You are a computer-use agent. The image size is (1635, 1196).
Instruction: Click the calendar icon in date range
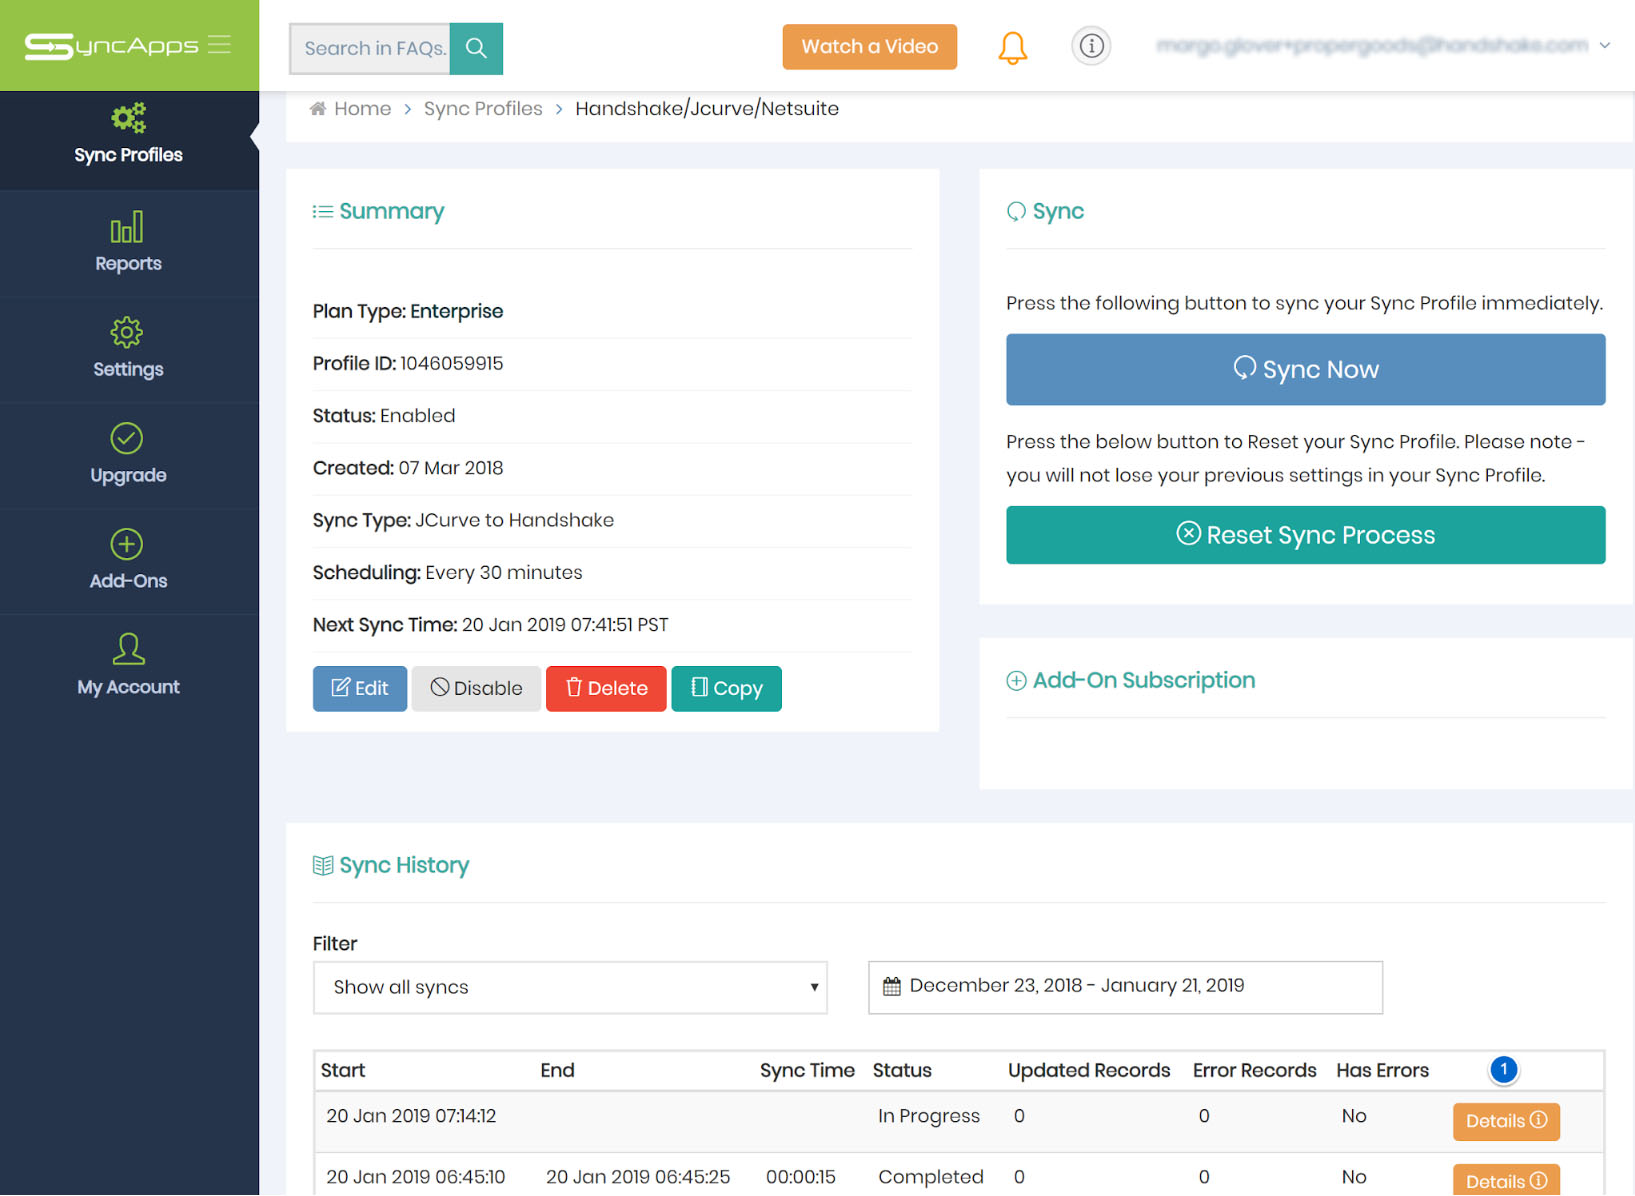tap(892, 986)
